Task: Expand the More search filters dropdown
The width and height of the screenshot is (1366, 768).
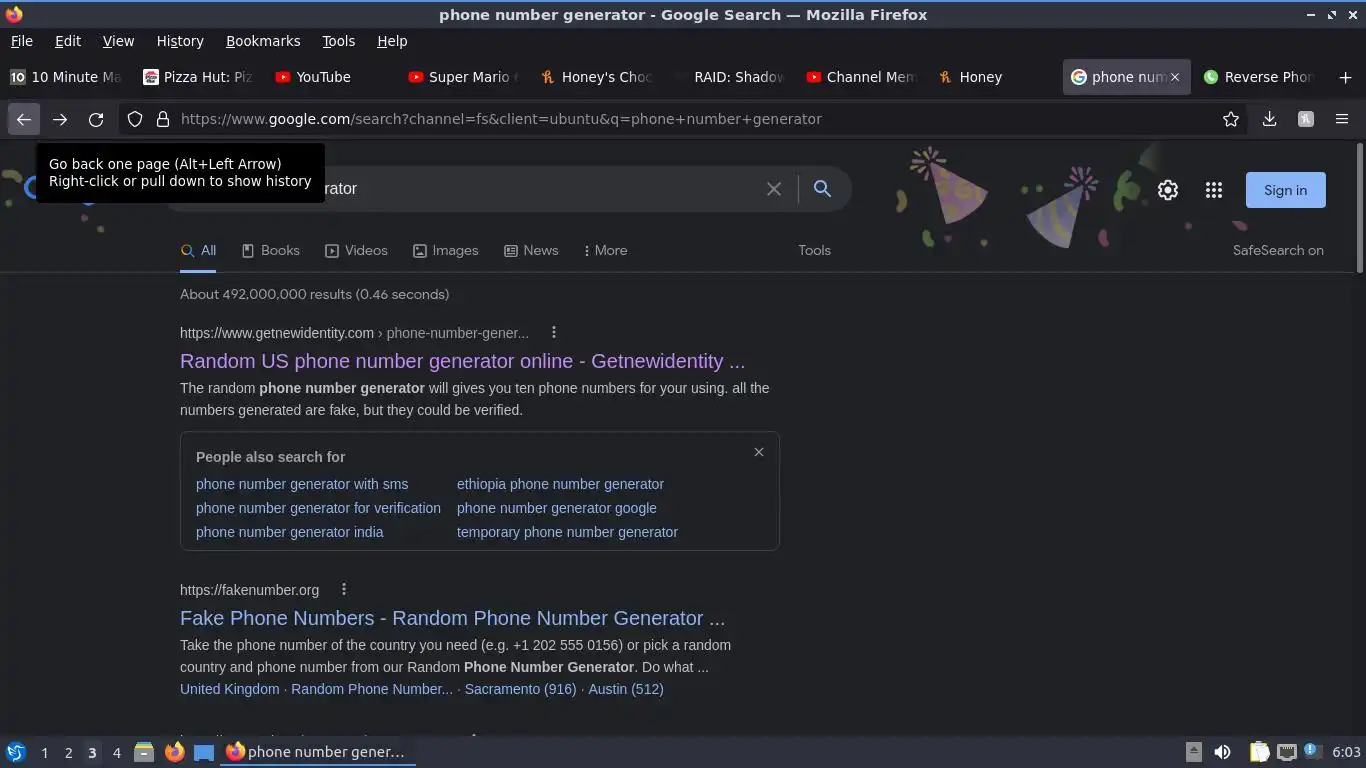Action: coord(606,250)
